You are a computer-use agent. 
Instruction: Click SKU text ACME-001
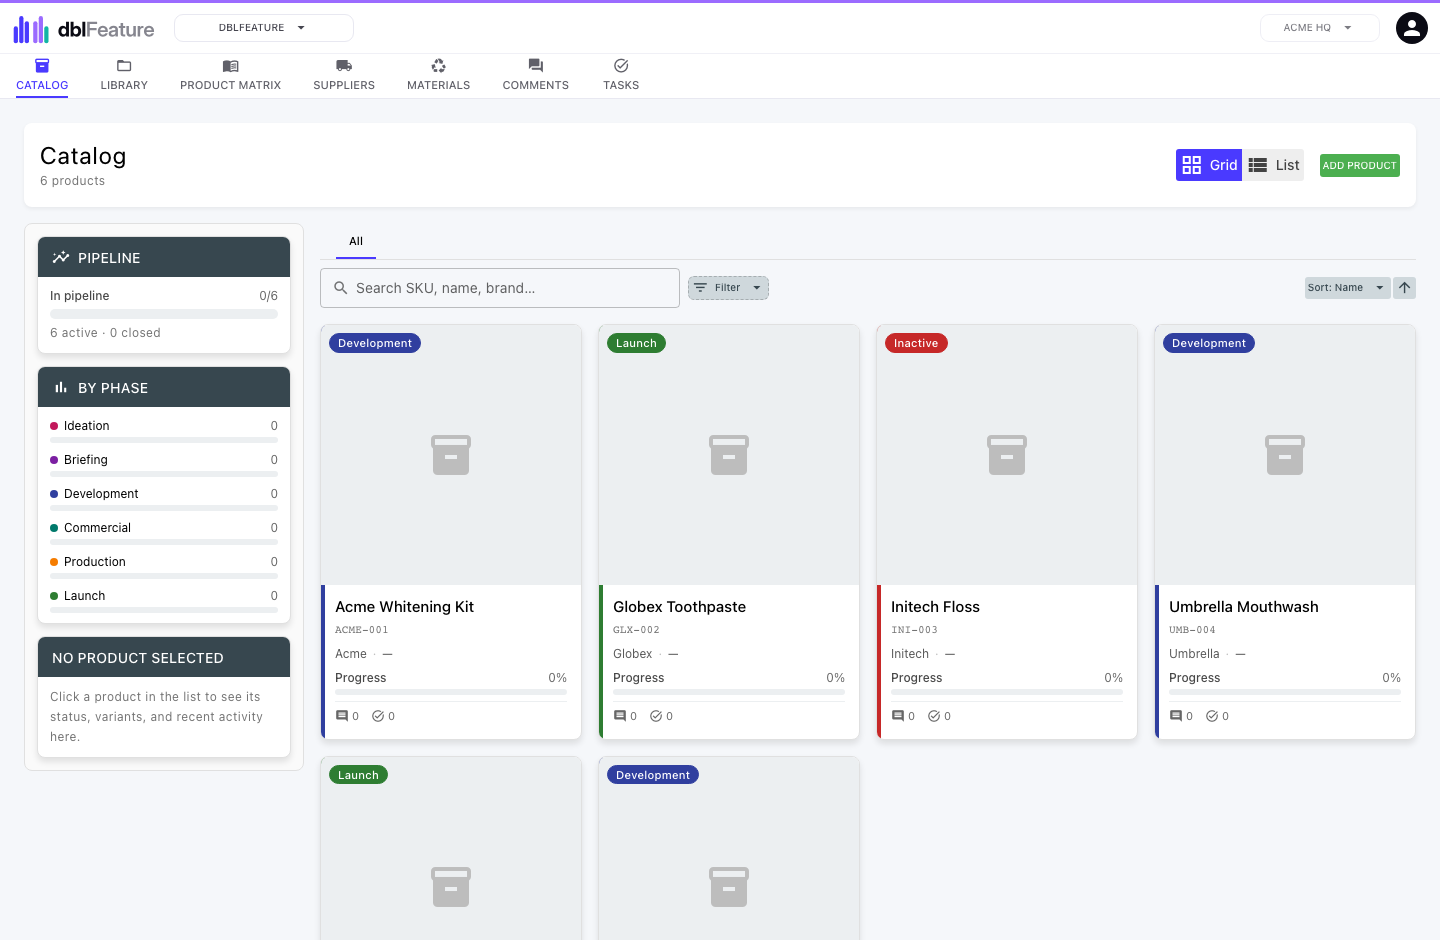(x=361, y=630)
